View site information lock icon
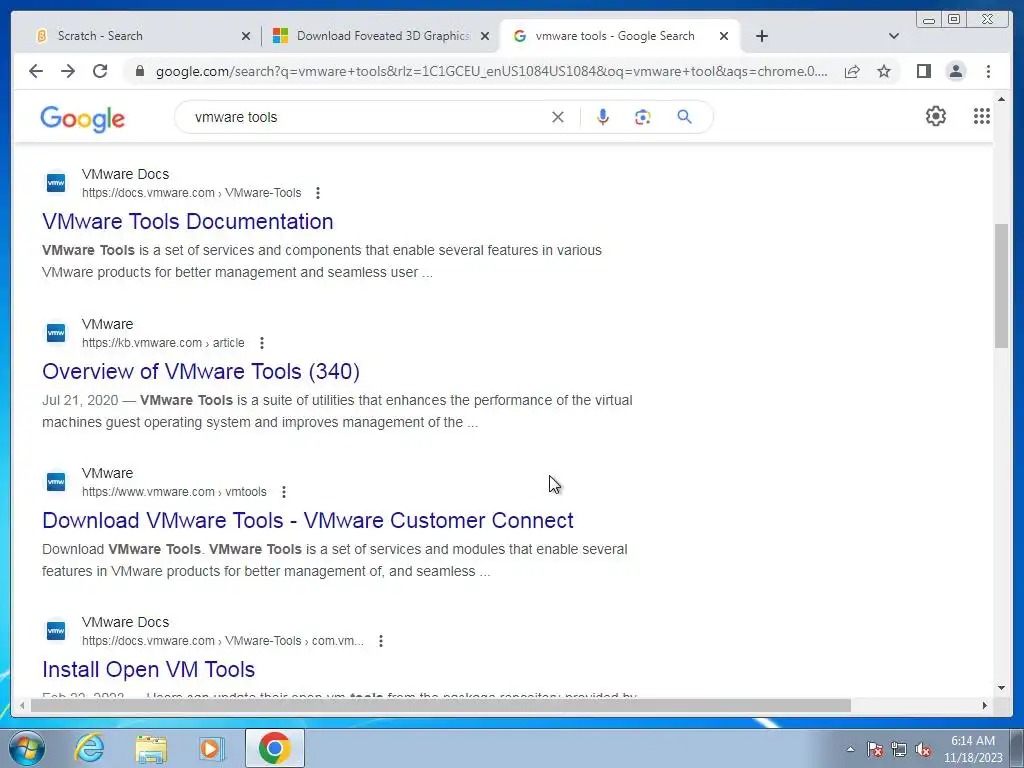This screenshot has height=768, width=1024. (139, 71)
